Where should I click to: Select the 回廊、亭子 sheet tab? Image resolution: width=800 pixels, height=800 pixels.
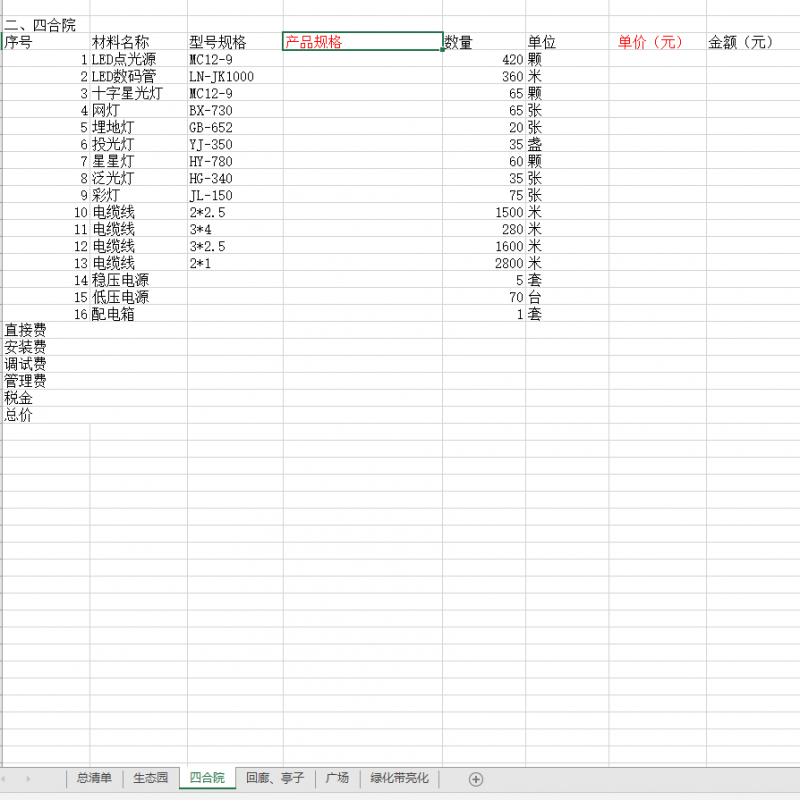click(275, 778)
